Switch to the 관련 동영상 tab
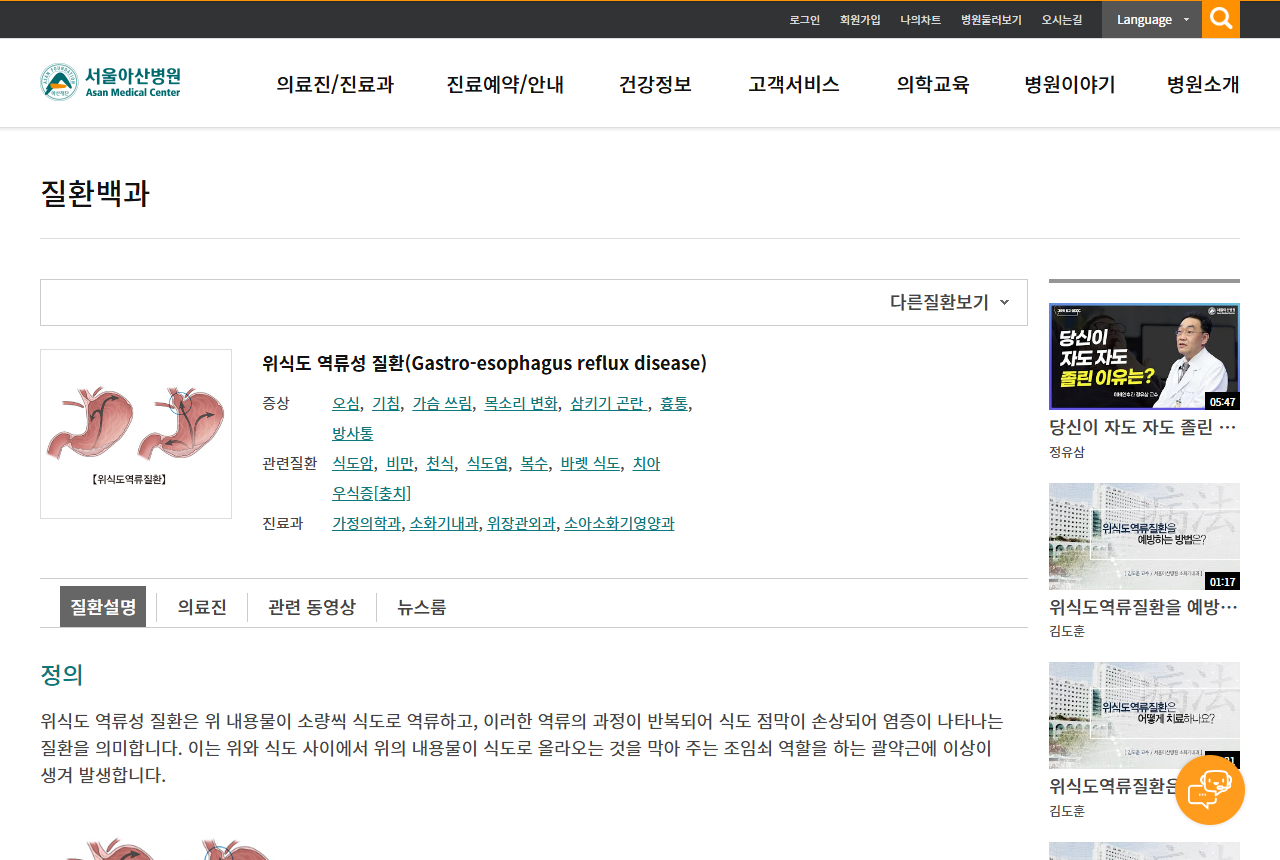The height and width of the screenshot is (860, 1280). click(312, 607)
